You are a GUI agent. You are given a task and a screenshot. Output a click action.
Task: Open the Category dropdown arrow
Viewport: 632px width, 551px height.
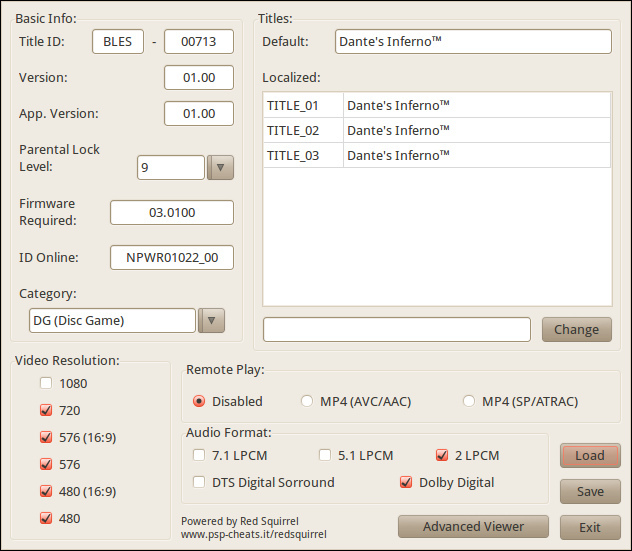(211, 320)
